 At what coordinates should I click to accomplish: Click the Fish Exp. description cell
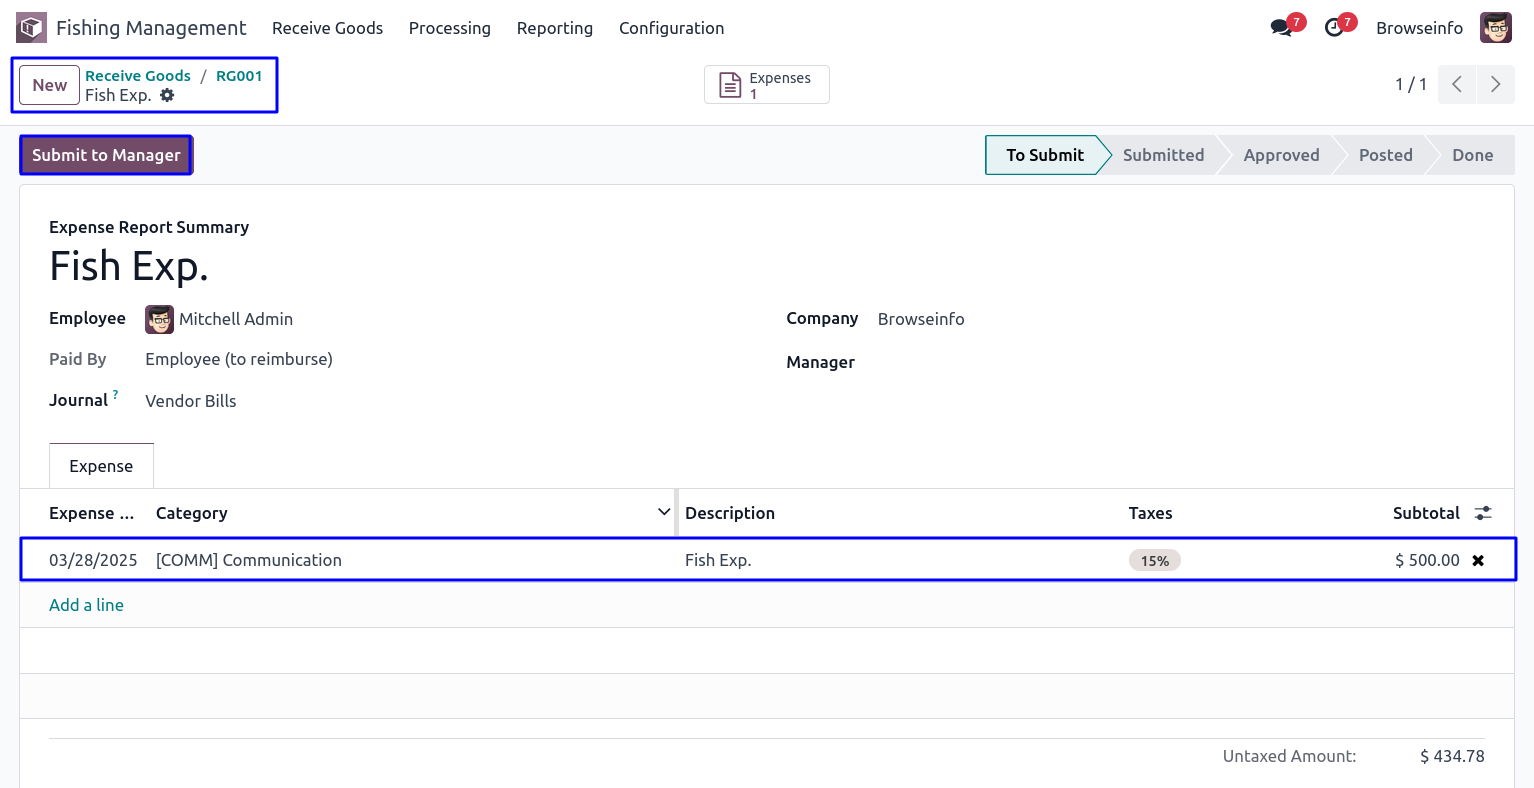(718, 560)
